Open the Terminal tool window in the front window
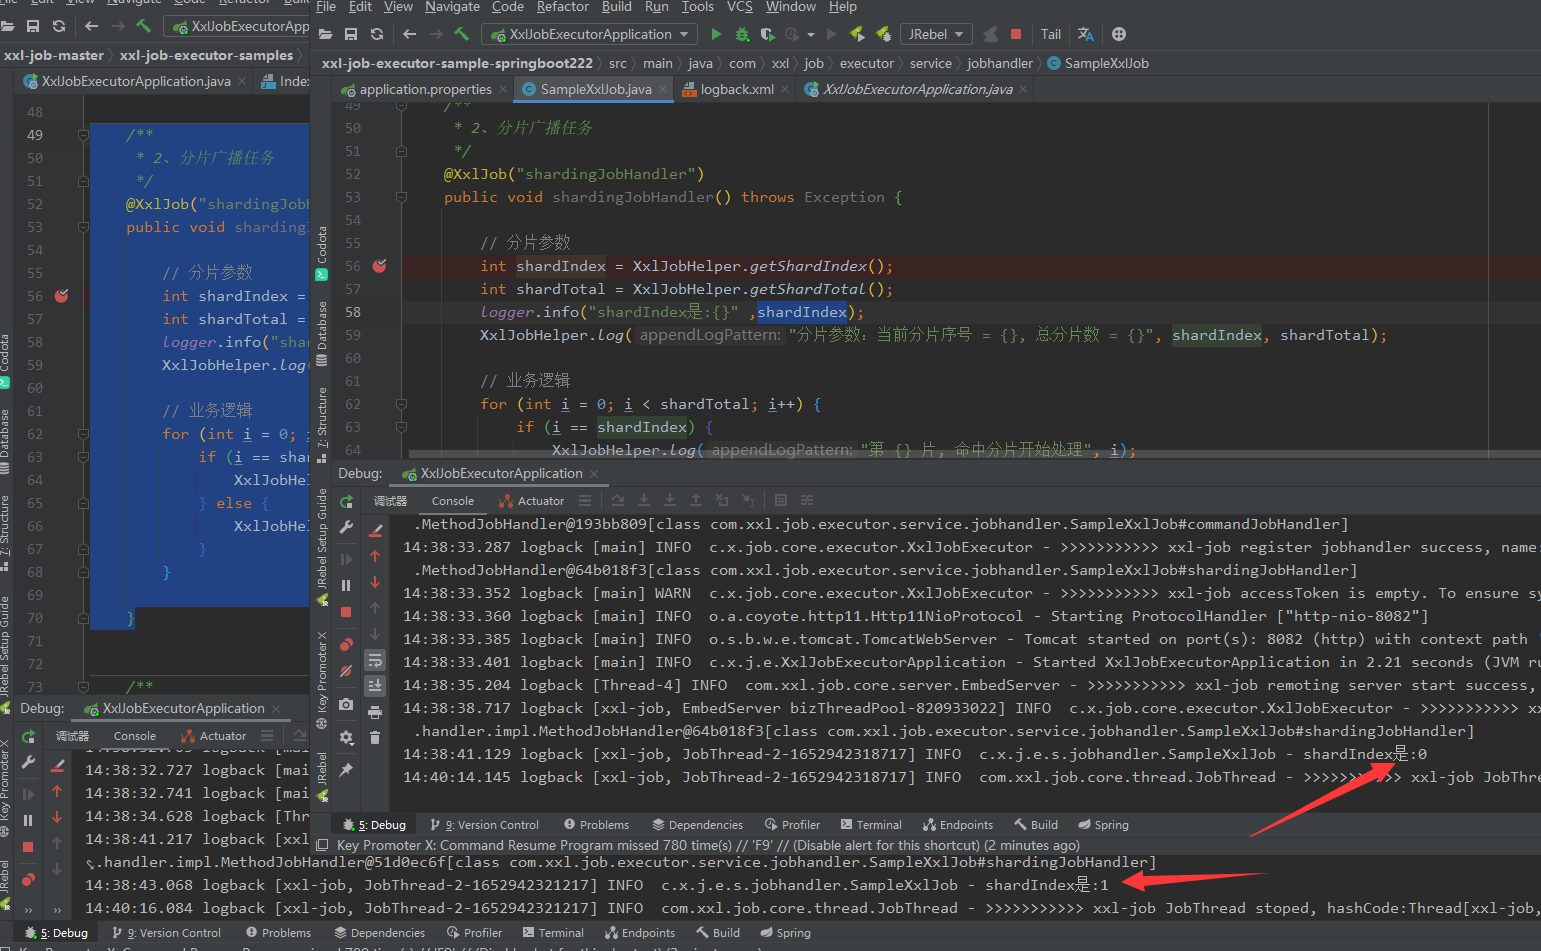The height and width of the screenshot is (951, 1541). tap(871, 825)
